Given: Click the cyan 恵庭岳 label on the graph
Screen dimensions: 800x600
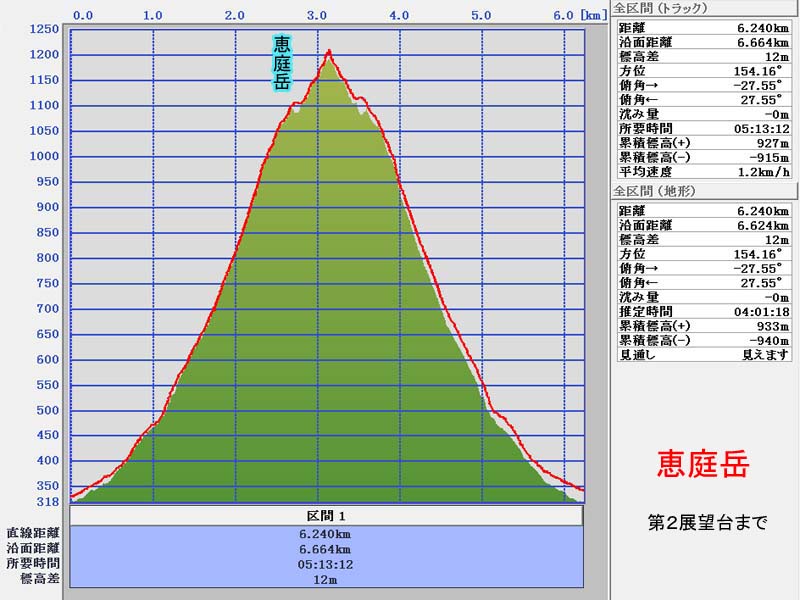Looking at the screenshot, I should coord(283,63).
